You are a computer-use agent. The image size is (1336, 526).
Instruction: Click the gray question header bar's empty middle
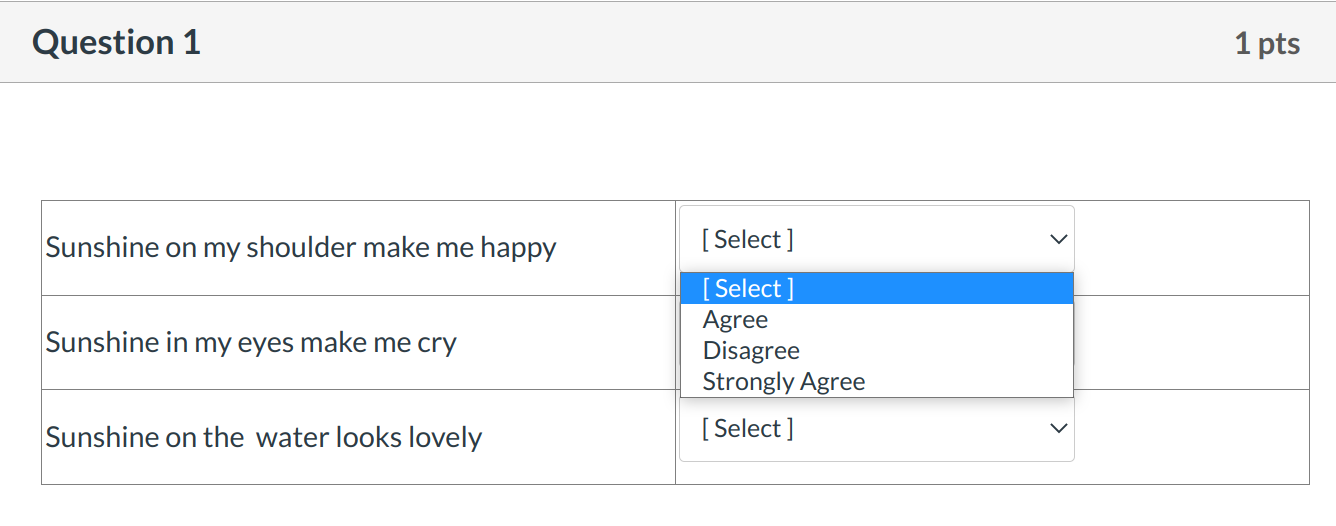pyautogui.click(x=700, y=43)
